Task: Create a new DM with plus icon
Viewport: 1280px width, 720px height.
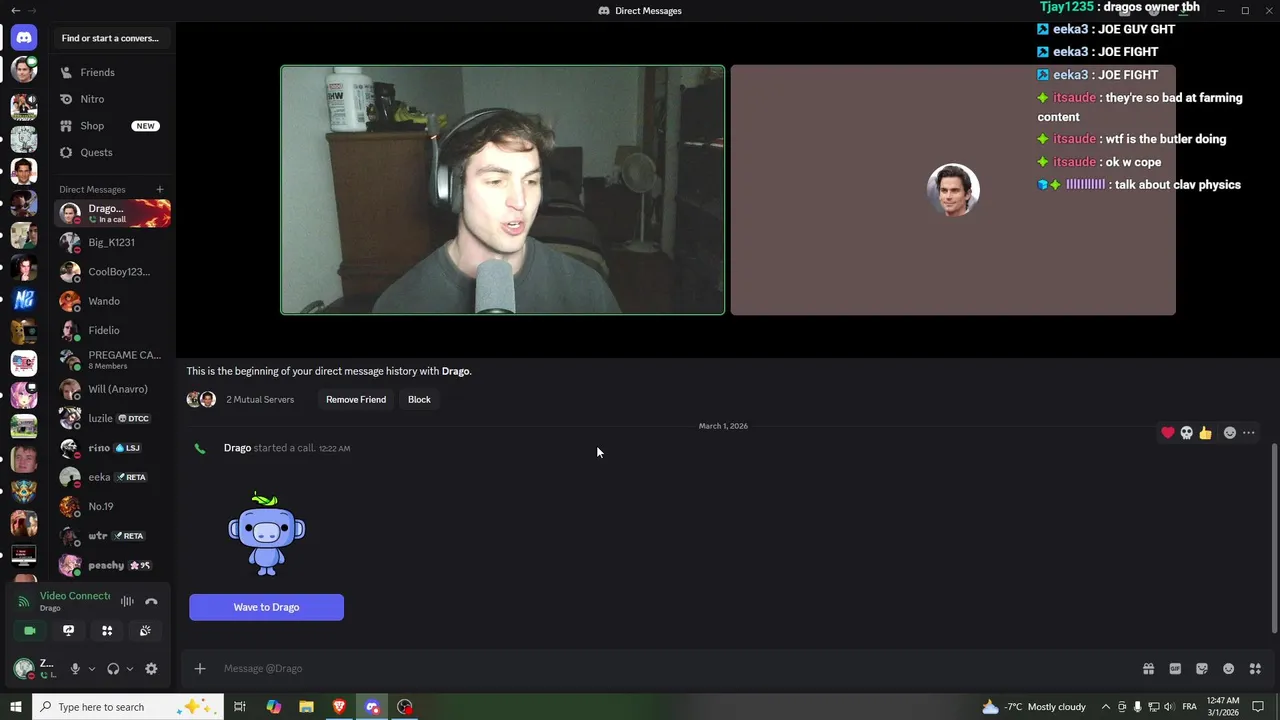Action: pos(159,189)
